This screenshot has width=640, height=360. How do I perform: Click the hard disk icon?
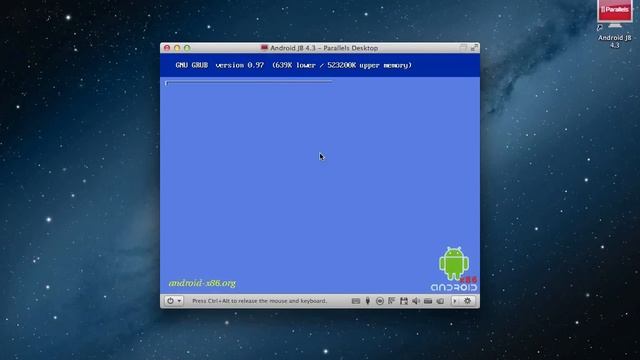(428, 301)
